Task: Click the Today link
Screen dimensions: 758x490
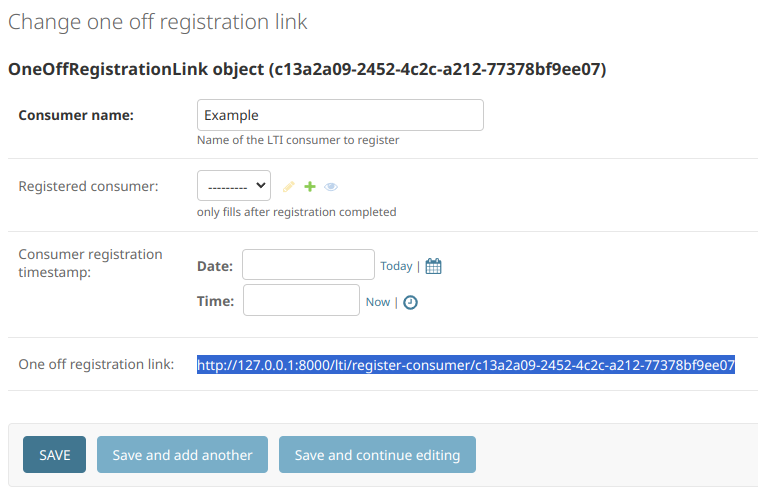Action: (396, 266)
